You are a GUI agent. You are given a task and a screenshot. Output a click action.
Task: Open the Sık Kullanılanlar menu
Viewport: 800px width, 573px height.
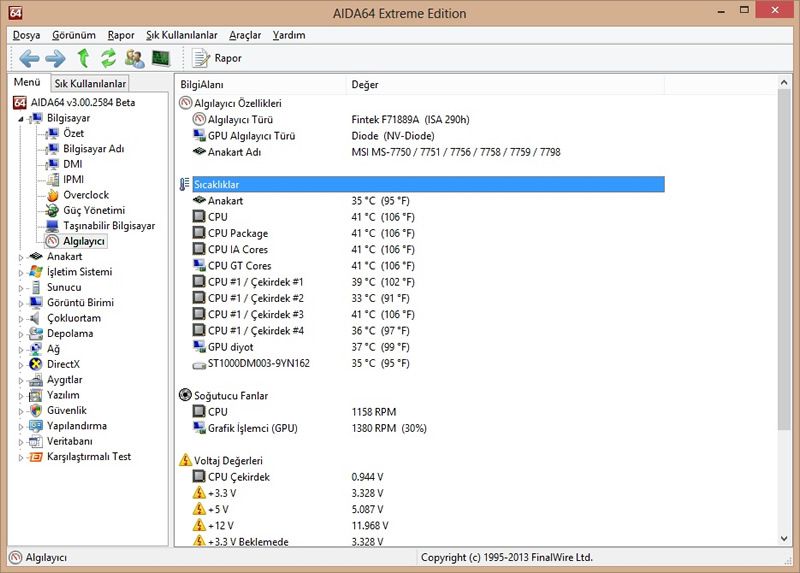182,35
